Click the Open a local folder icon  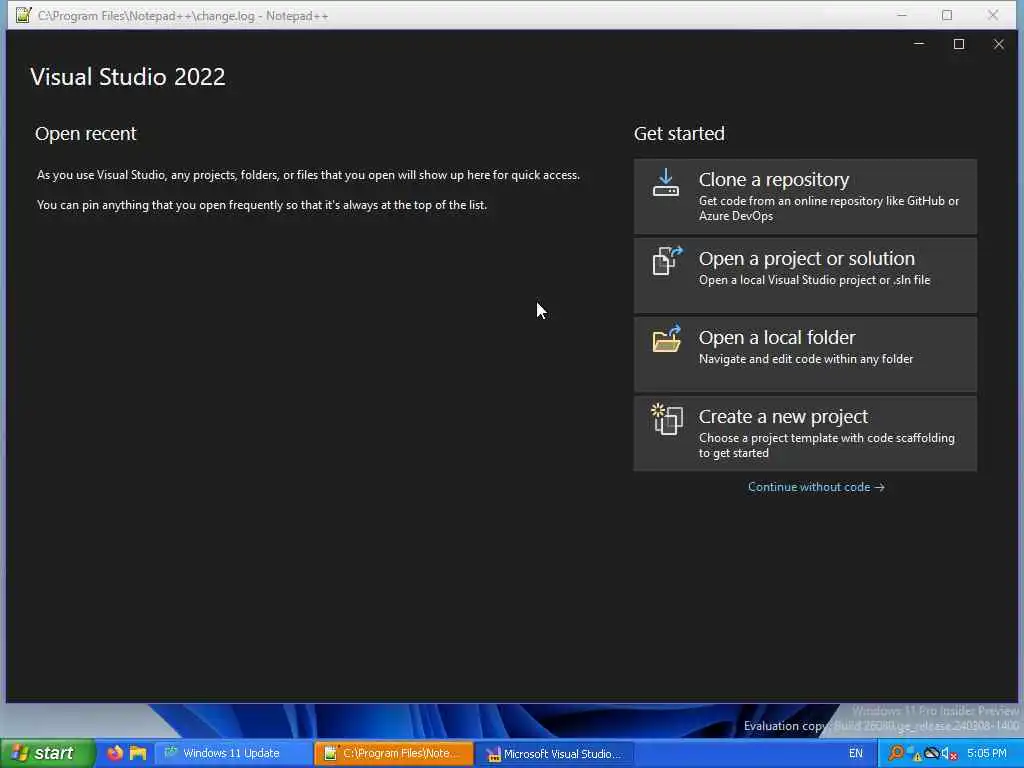pos(667,340)
